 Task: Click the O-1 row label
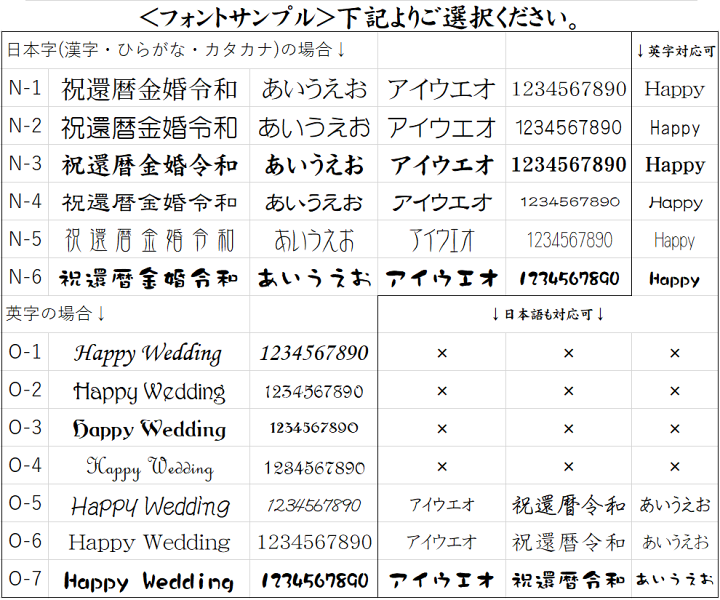coord(25,352)
